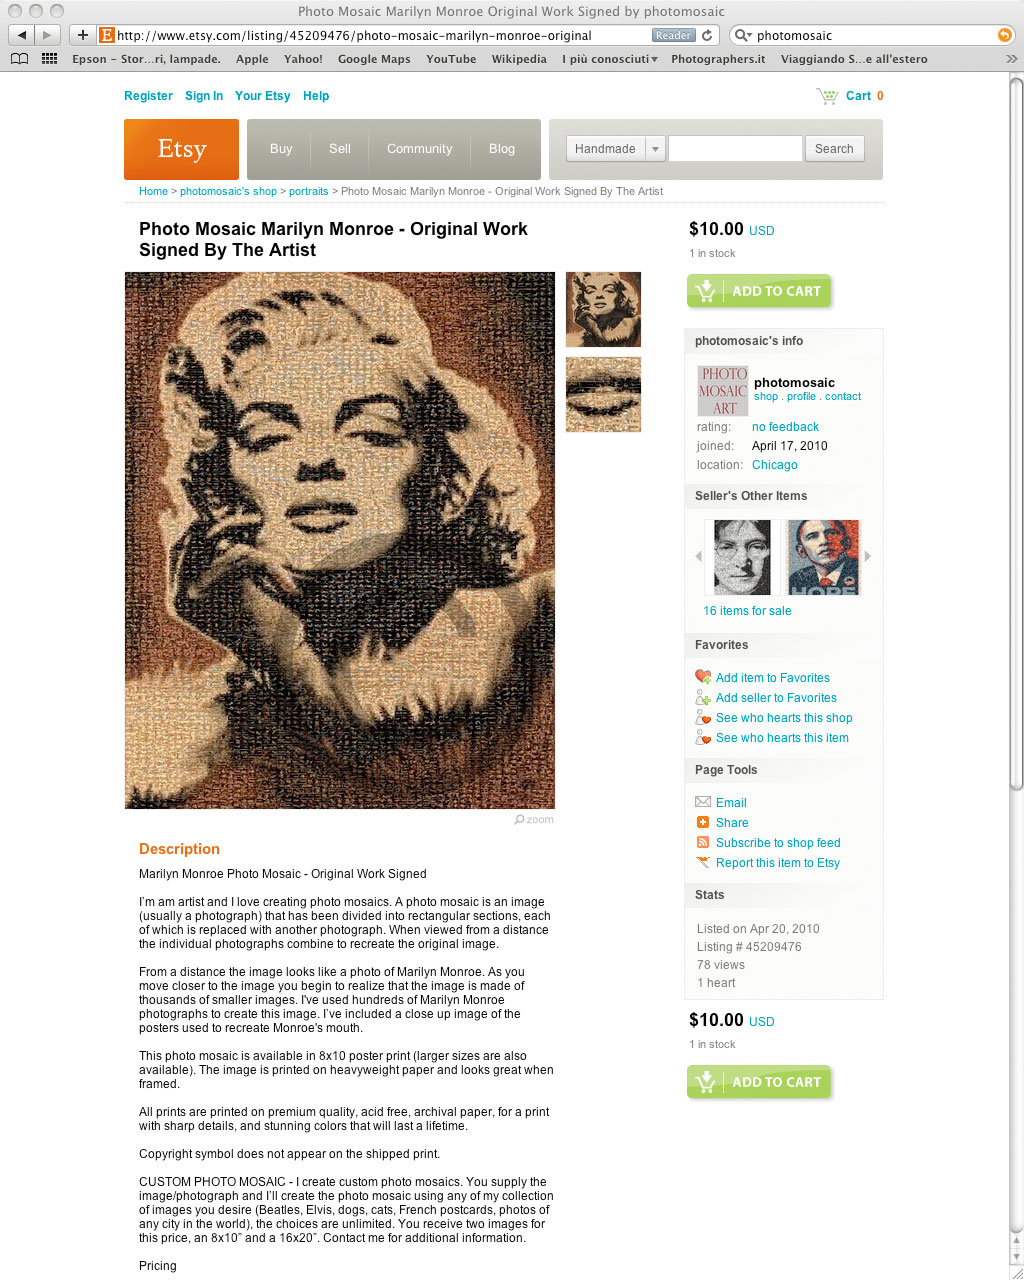Open the bookmarks book icon
Image resolution: width=1024 pixels, height=1280 pixels.
[x=19, y=59]
